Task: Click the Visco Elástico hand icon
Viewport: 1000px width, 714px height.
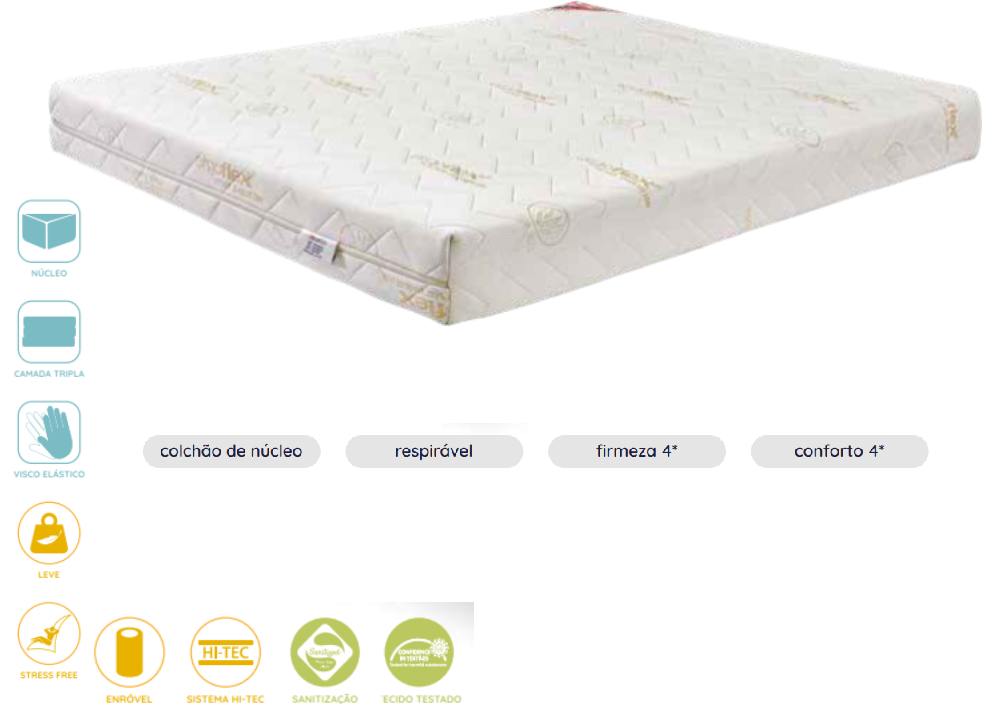Action: click(49, 432)
